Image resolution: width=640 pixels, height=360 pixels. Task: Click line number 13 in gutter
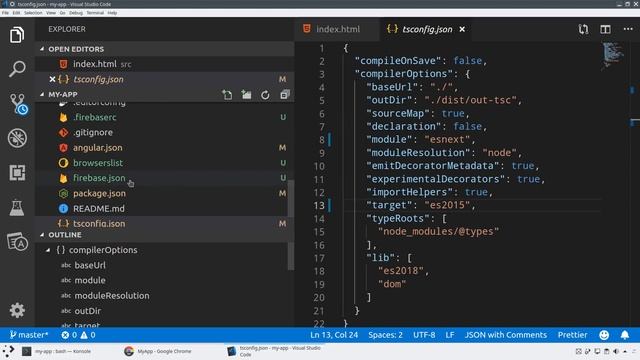click(319, 205)
